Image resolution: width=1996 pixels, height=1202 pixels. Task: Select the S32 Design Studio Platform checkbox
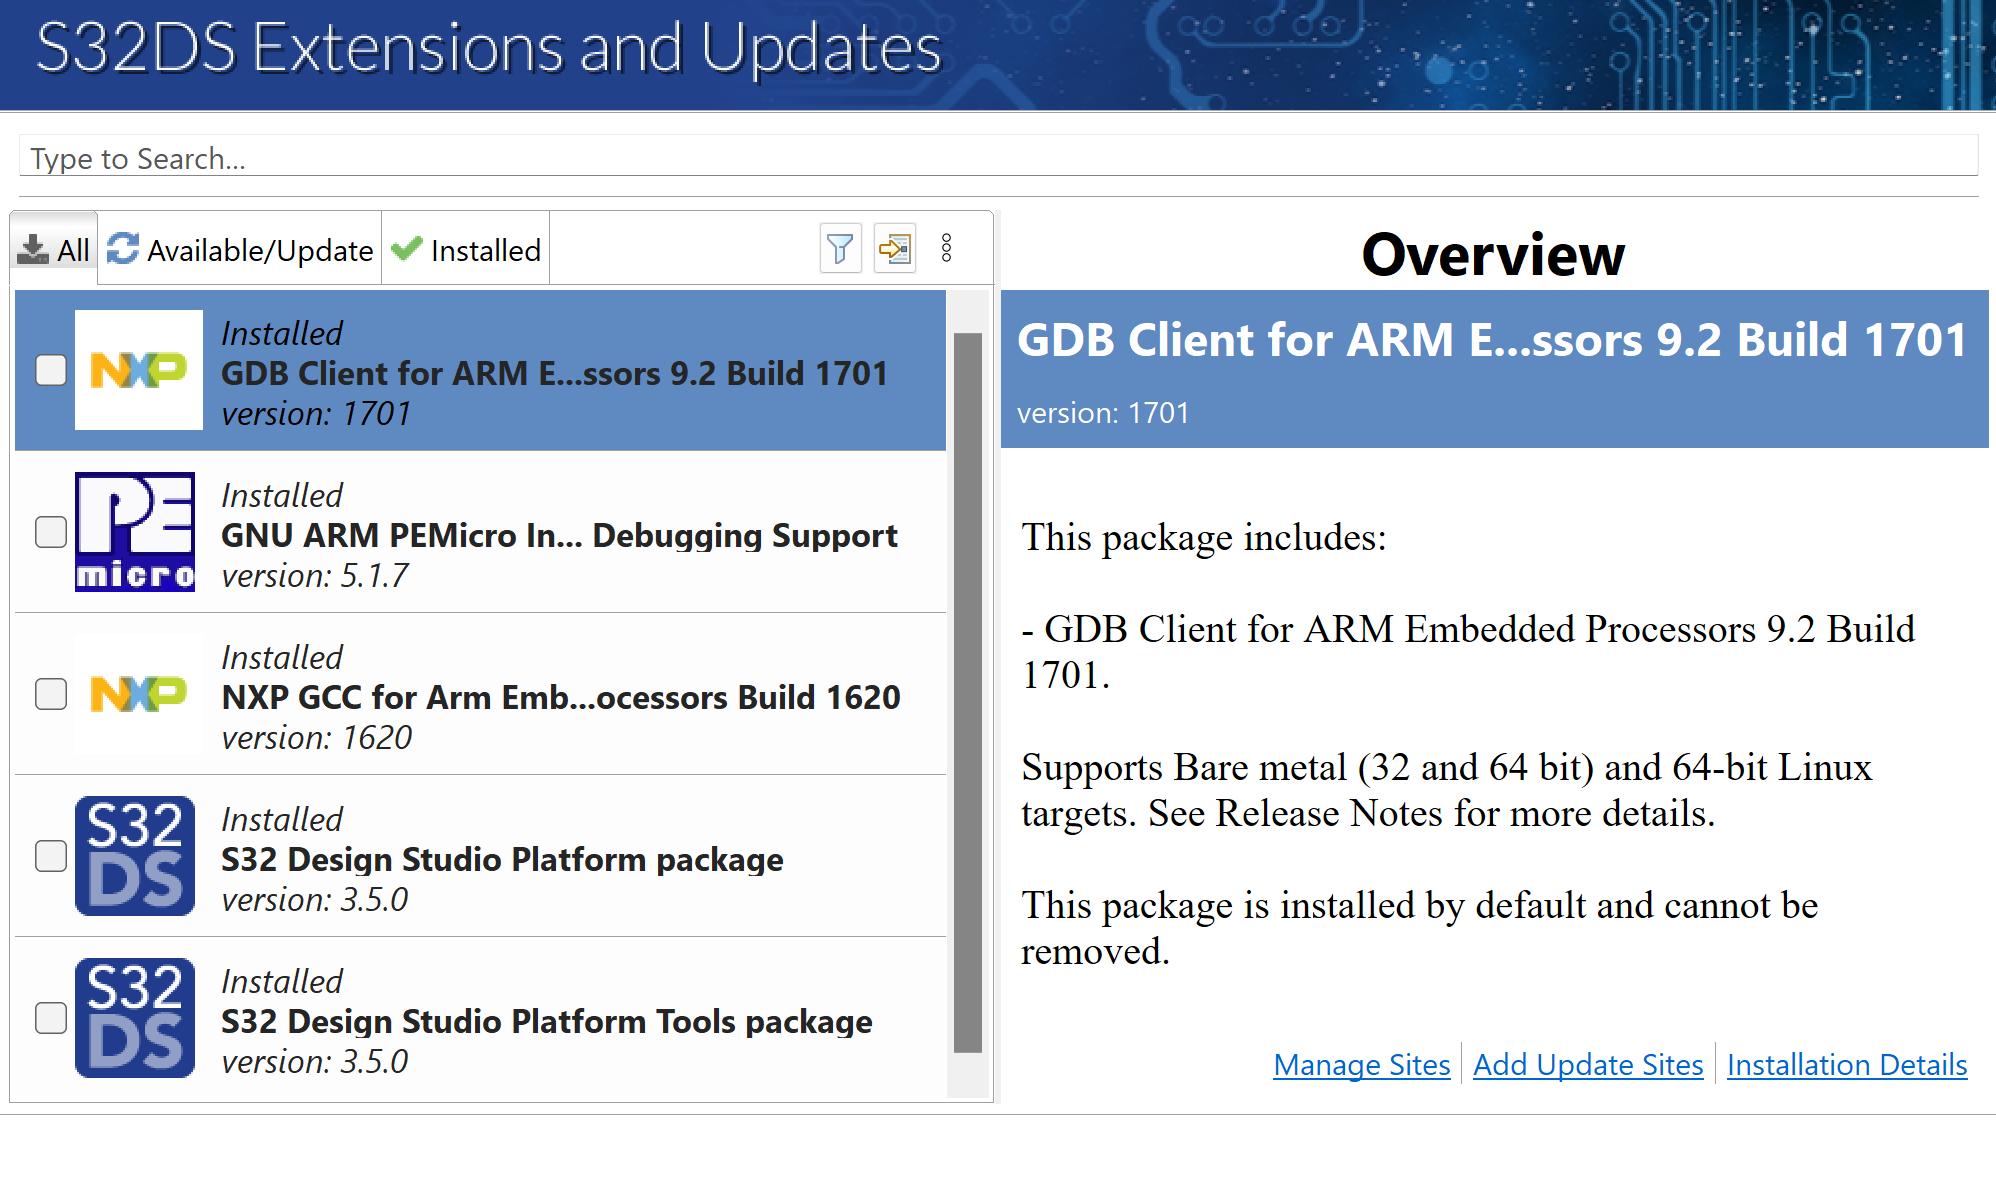point(51,856)
